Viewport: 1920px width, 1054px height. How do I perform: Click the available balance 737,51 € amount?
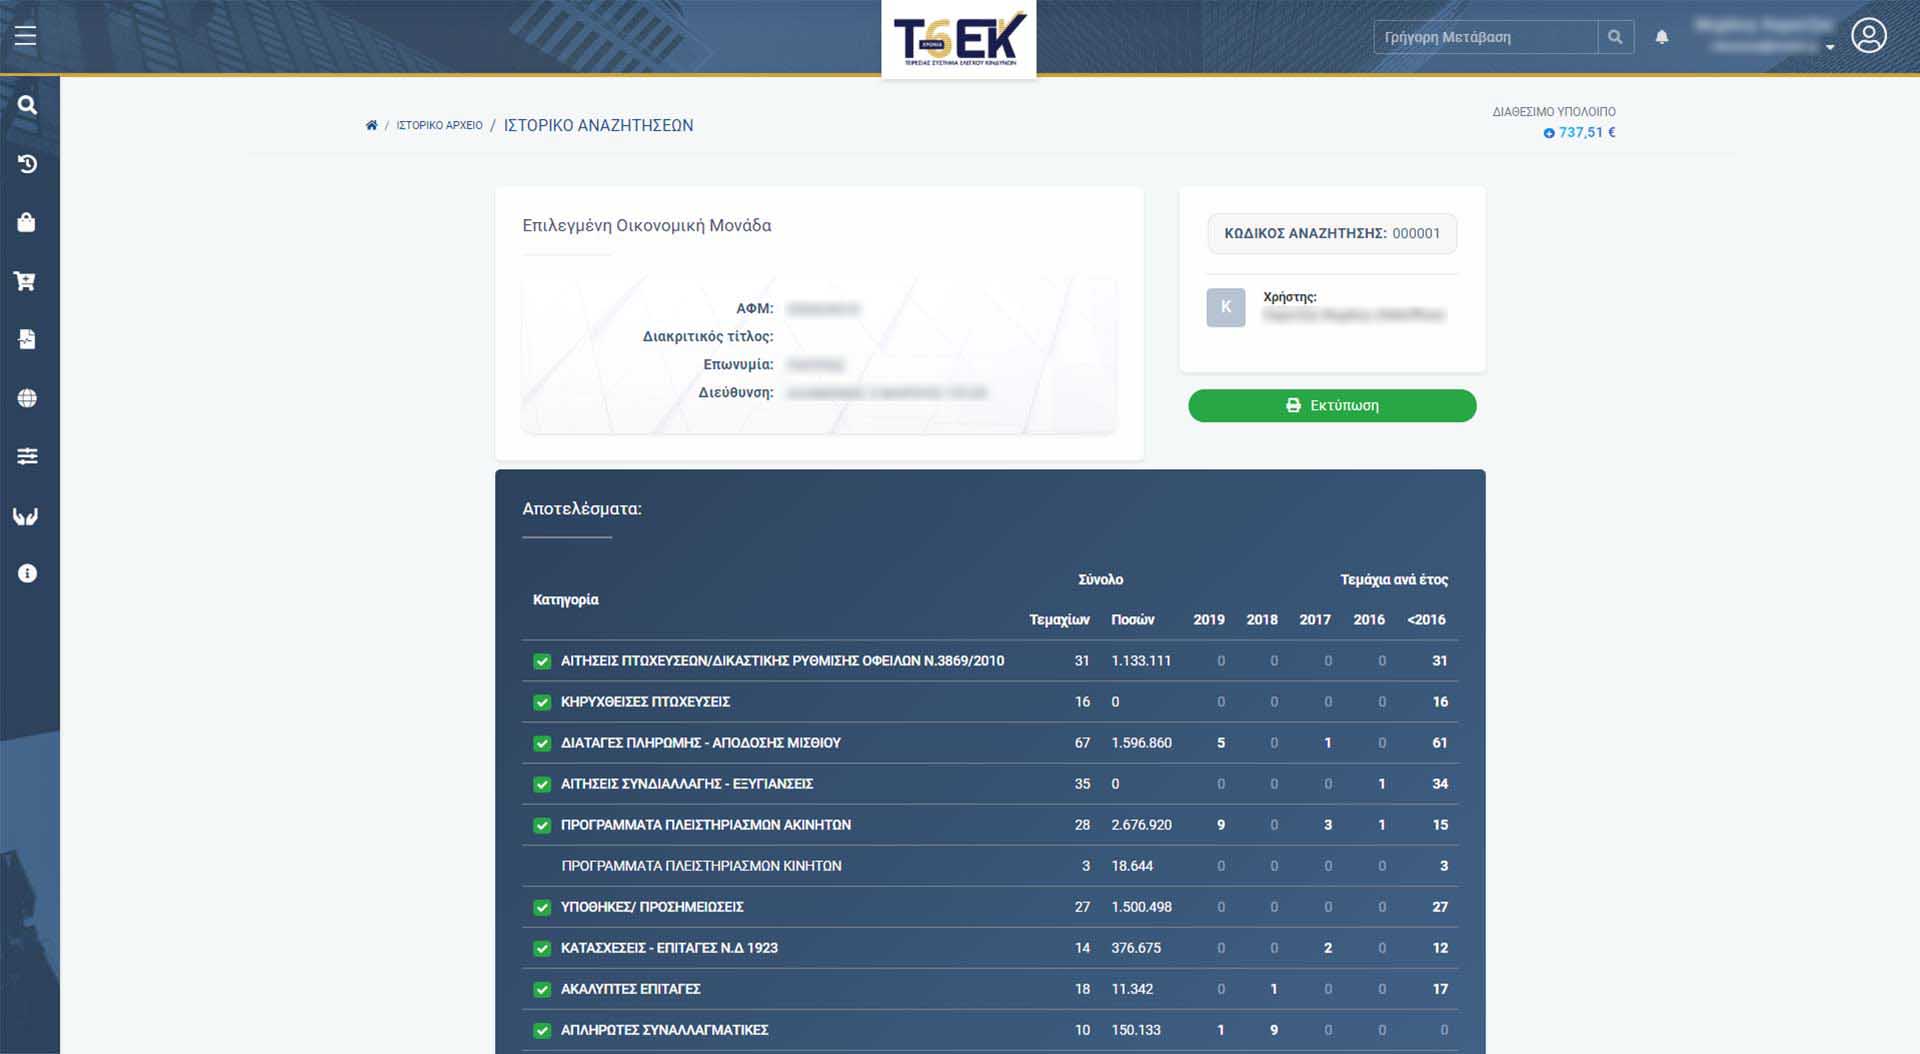click(x=1586, y=132)
